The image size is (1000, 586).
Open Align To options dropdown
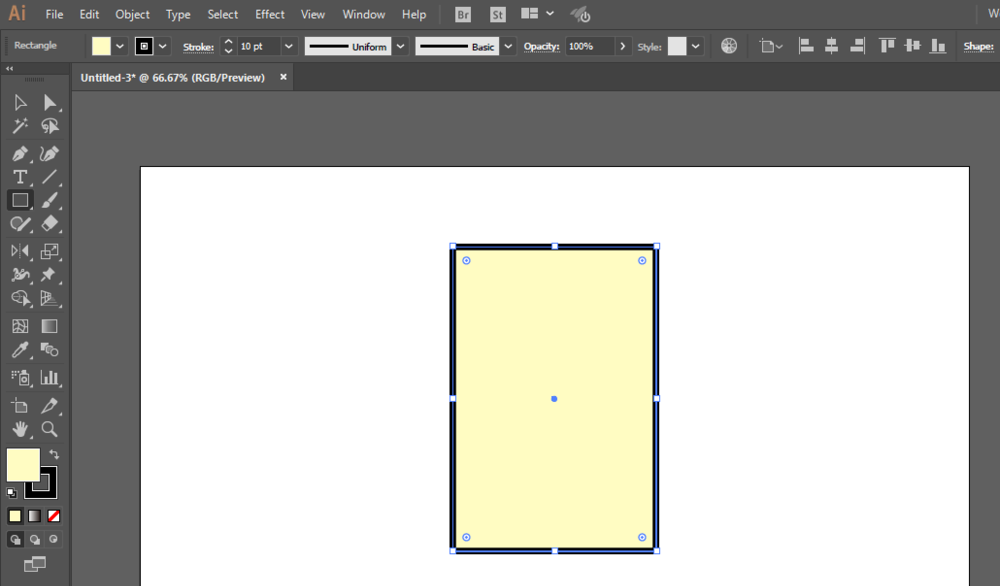coord(771,46)
